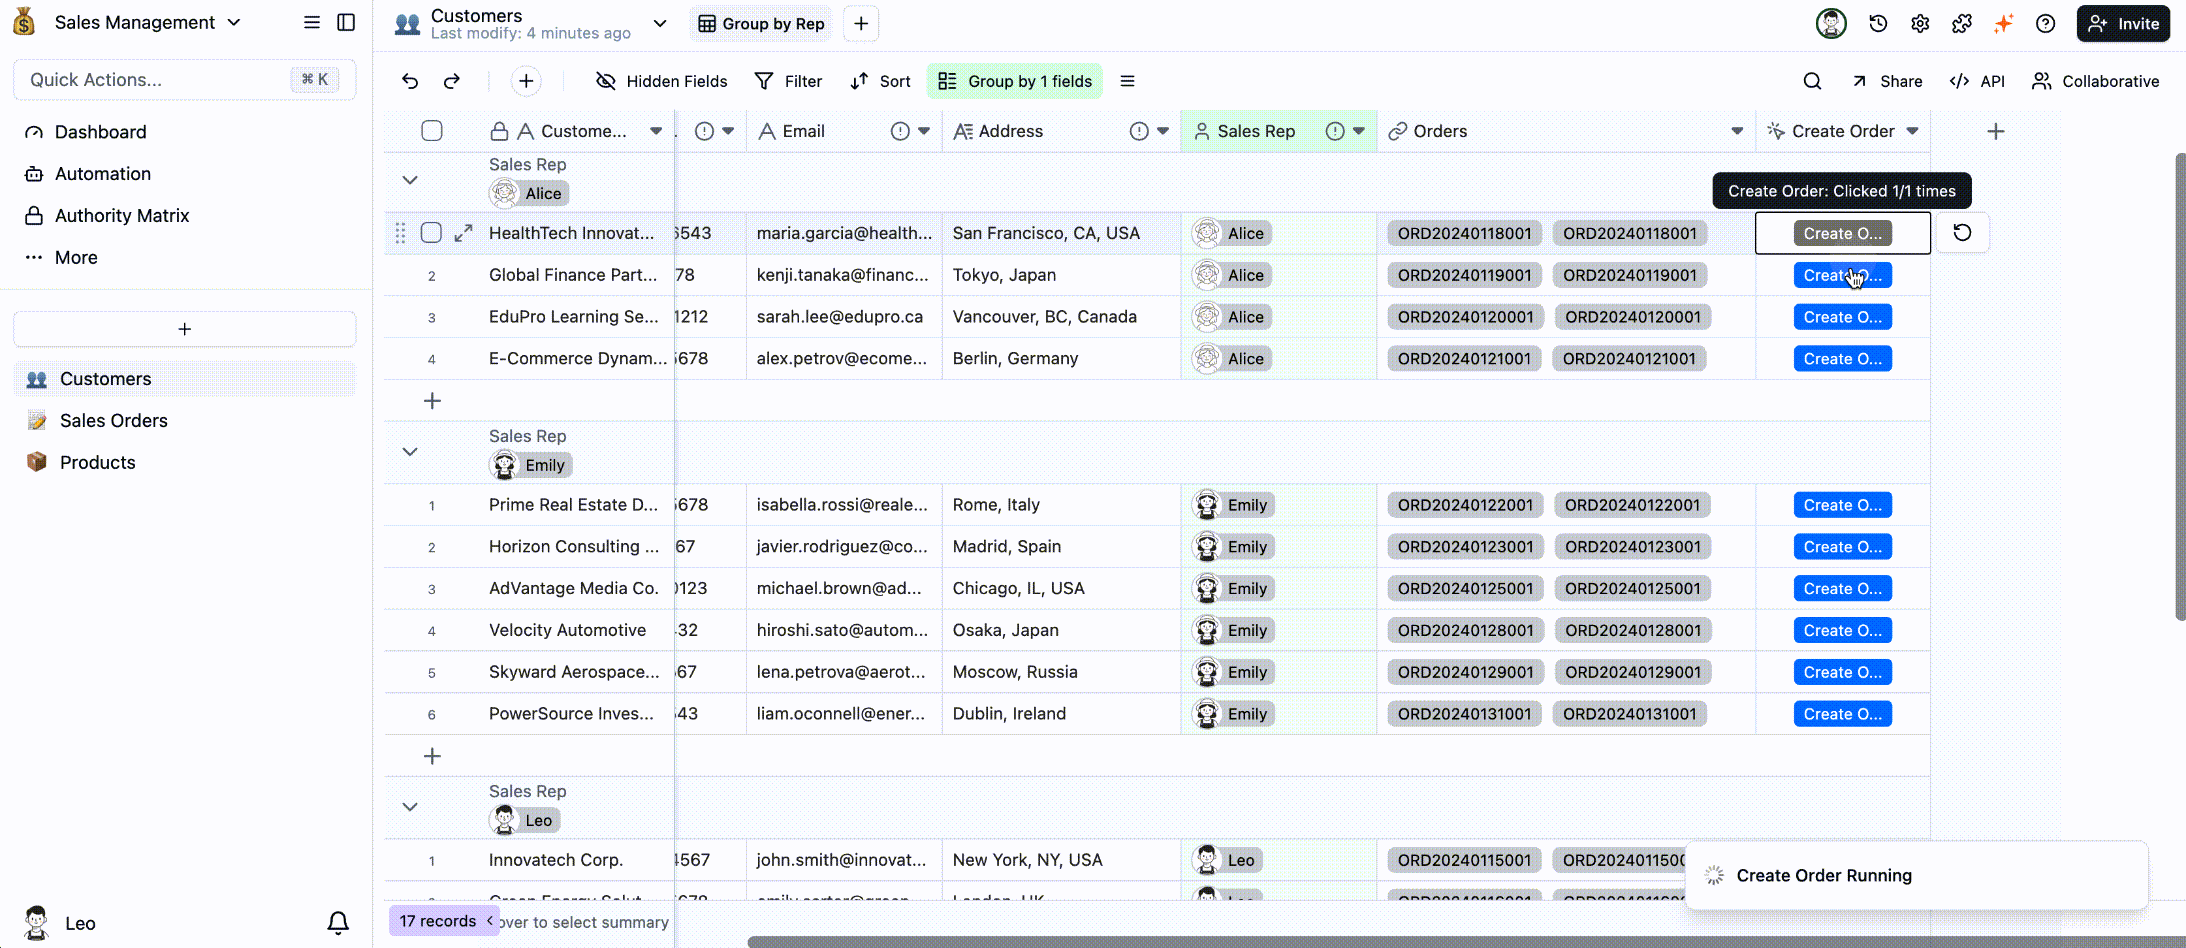2186x948 pixels.
Task: Open the view history clock icon
Action: 1878,23
